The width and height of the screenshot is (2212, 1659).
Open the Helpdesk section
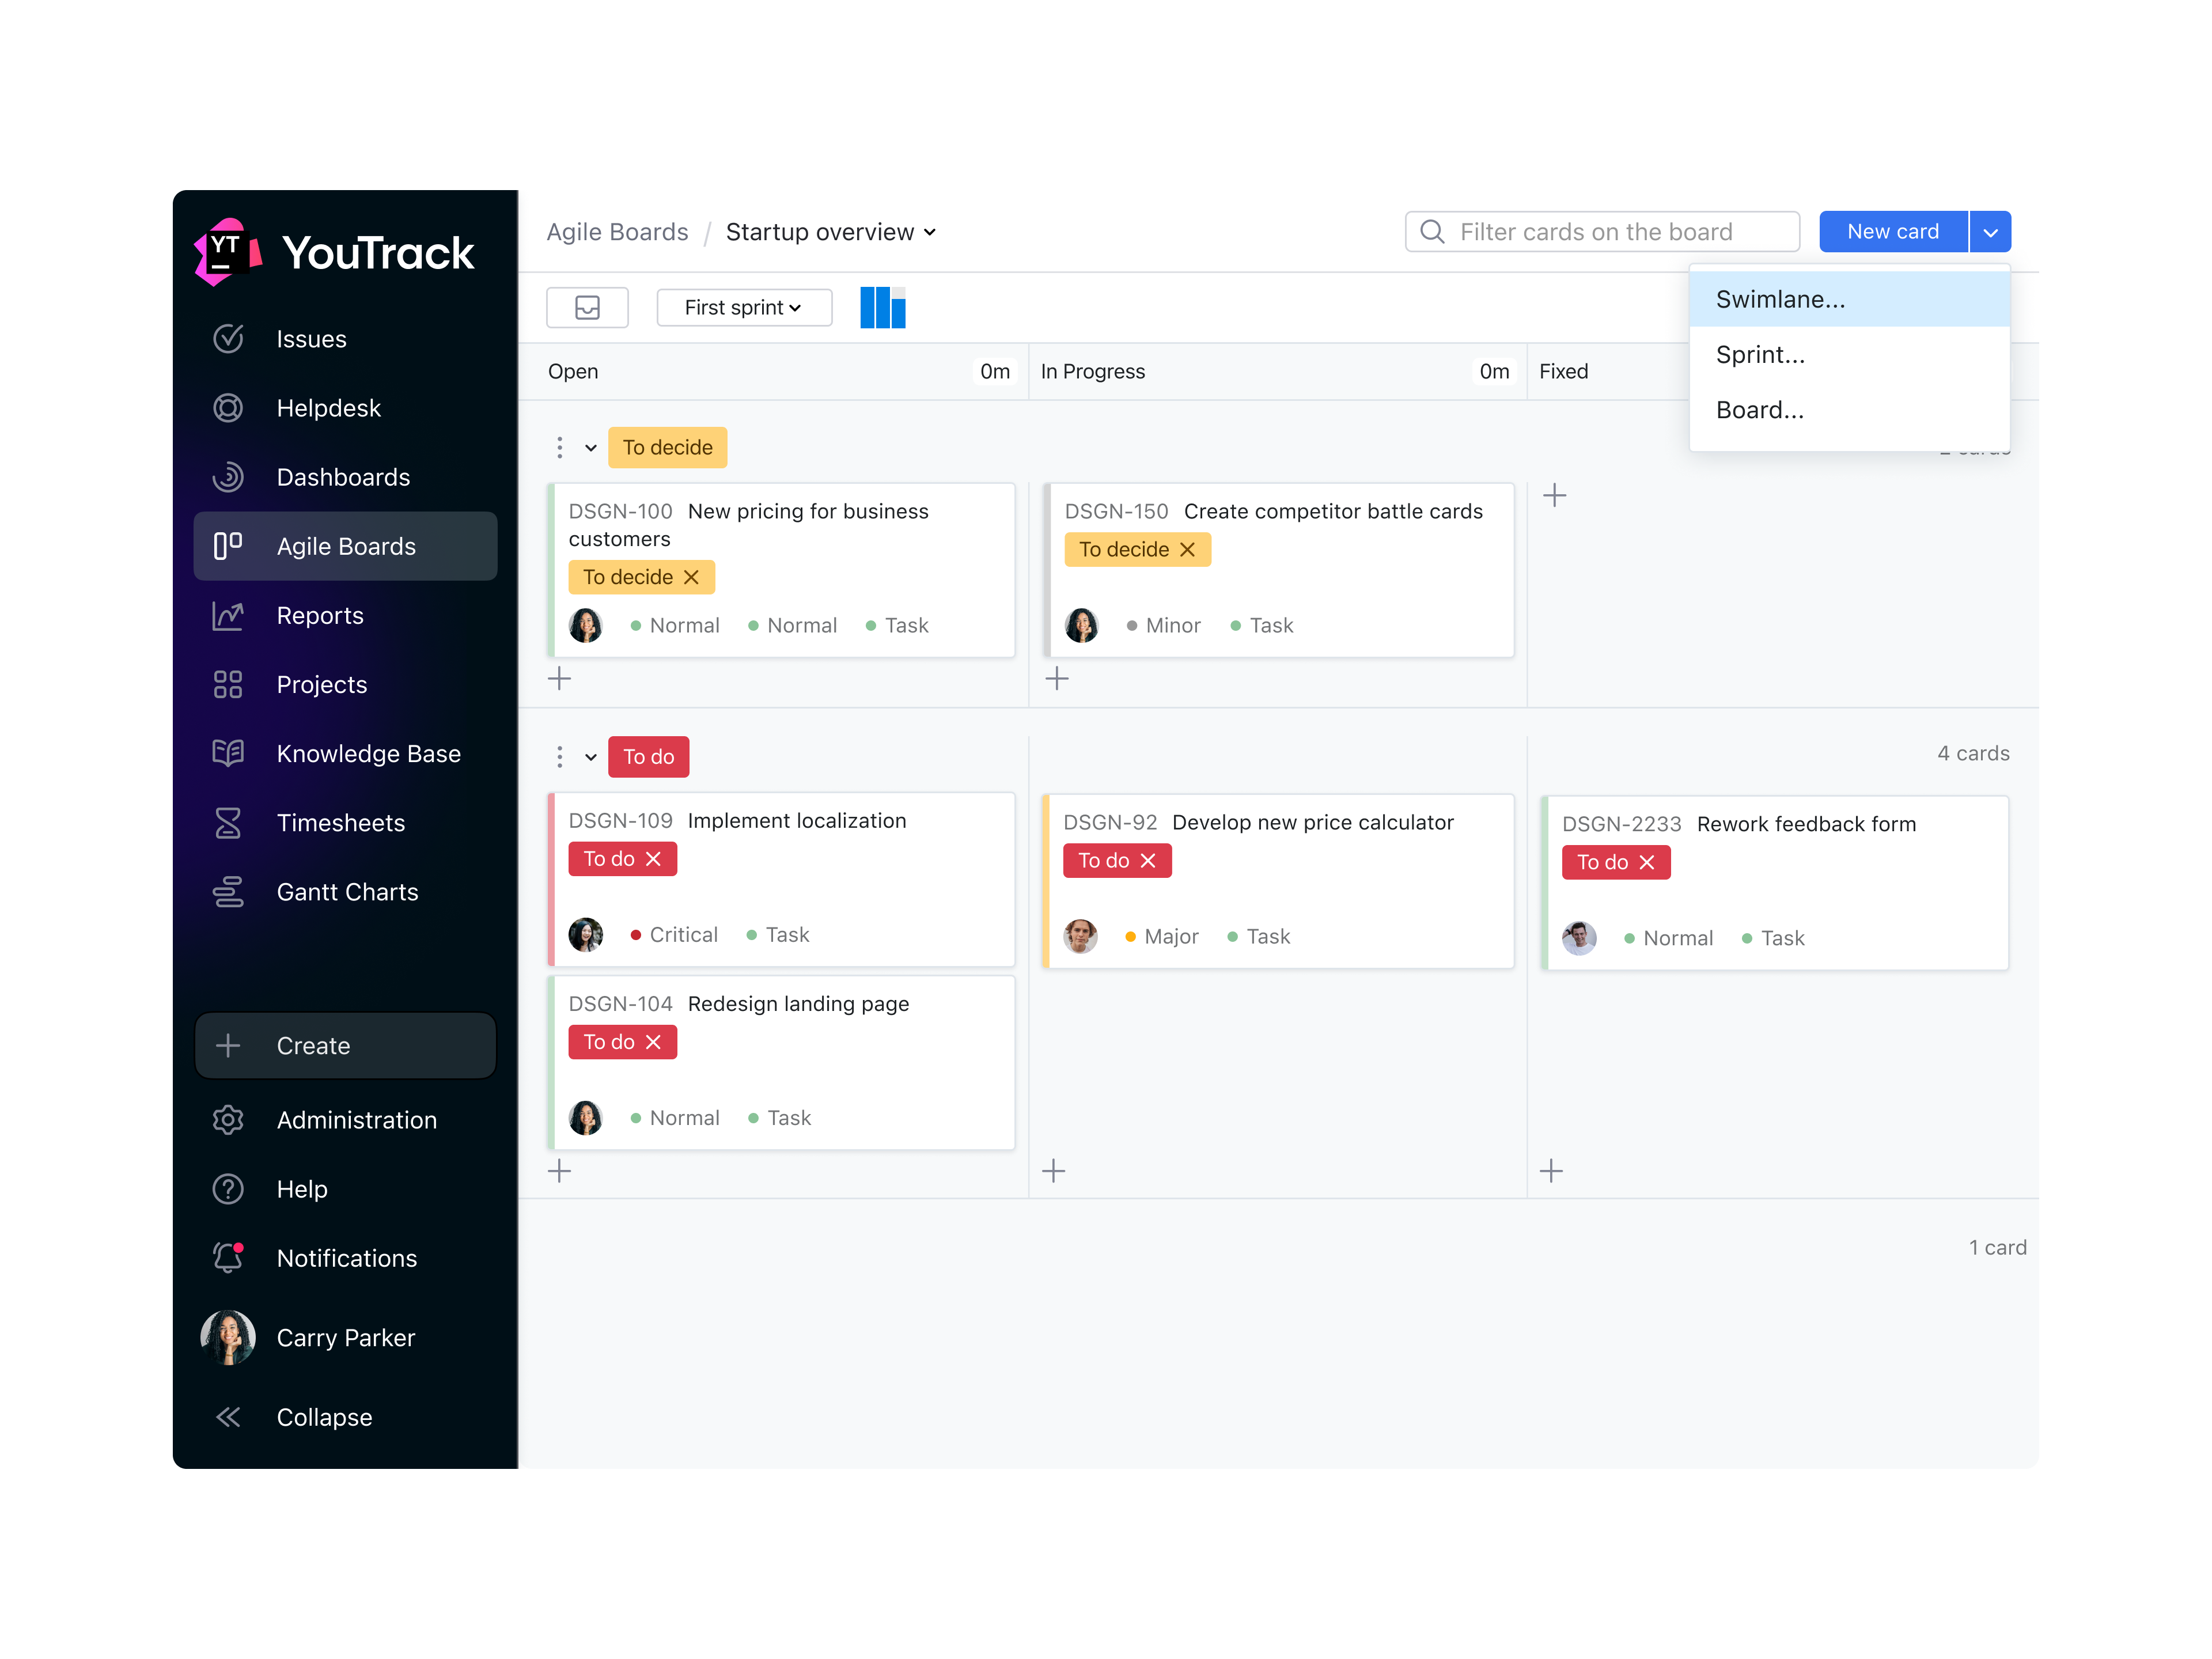pos(328,407)
